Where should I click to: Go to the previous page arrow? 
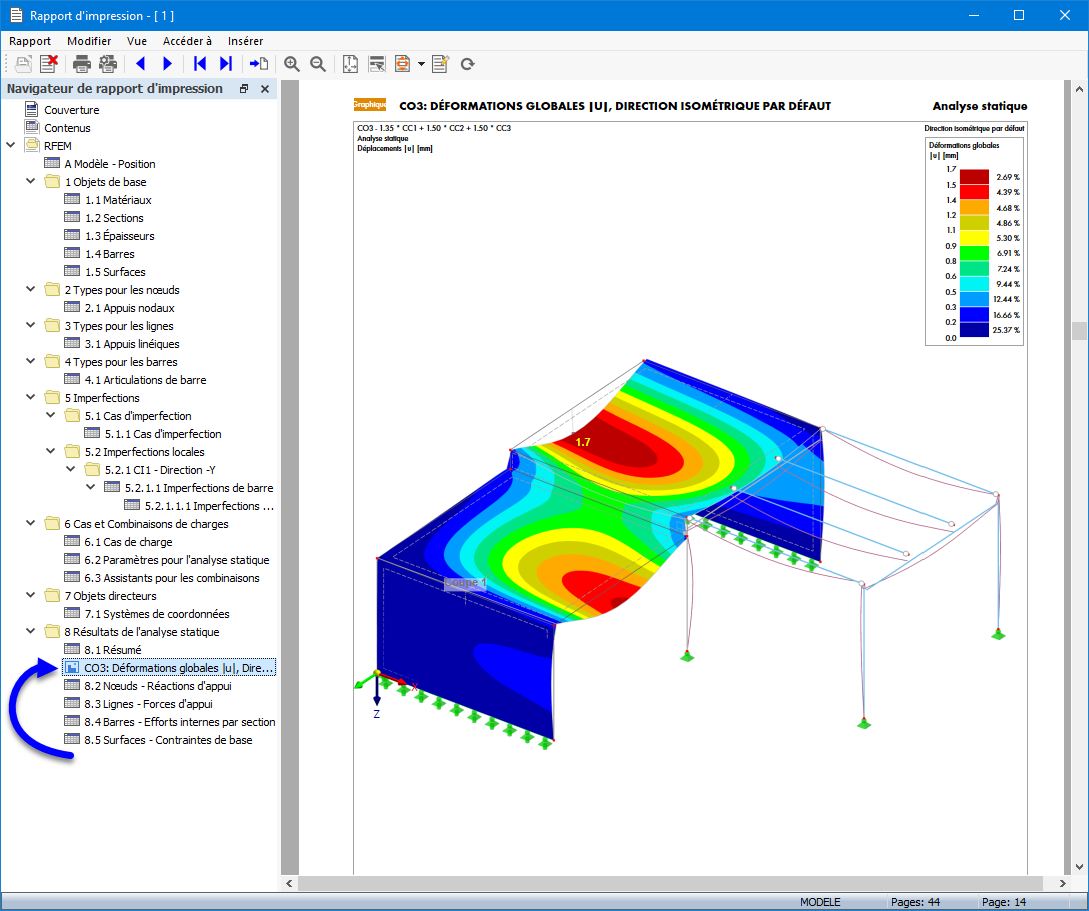[x=140, y=64]
